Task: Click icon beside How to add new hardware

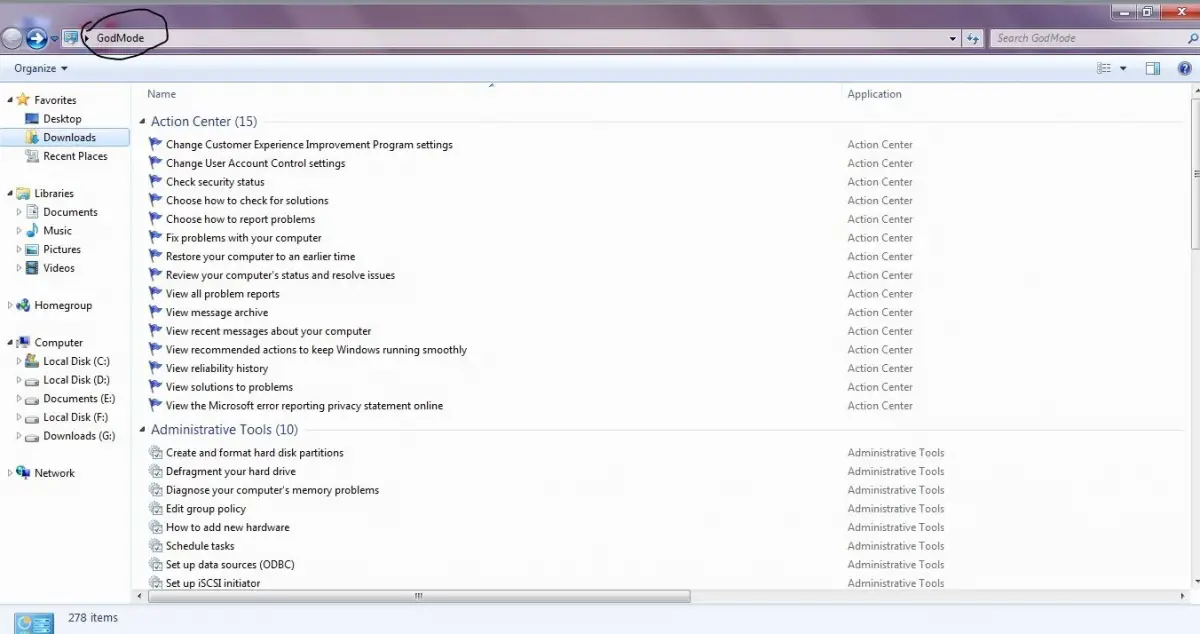Action: (155, 527)
